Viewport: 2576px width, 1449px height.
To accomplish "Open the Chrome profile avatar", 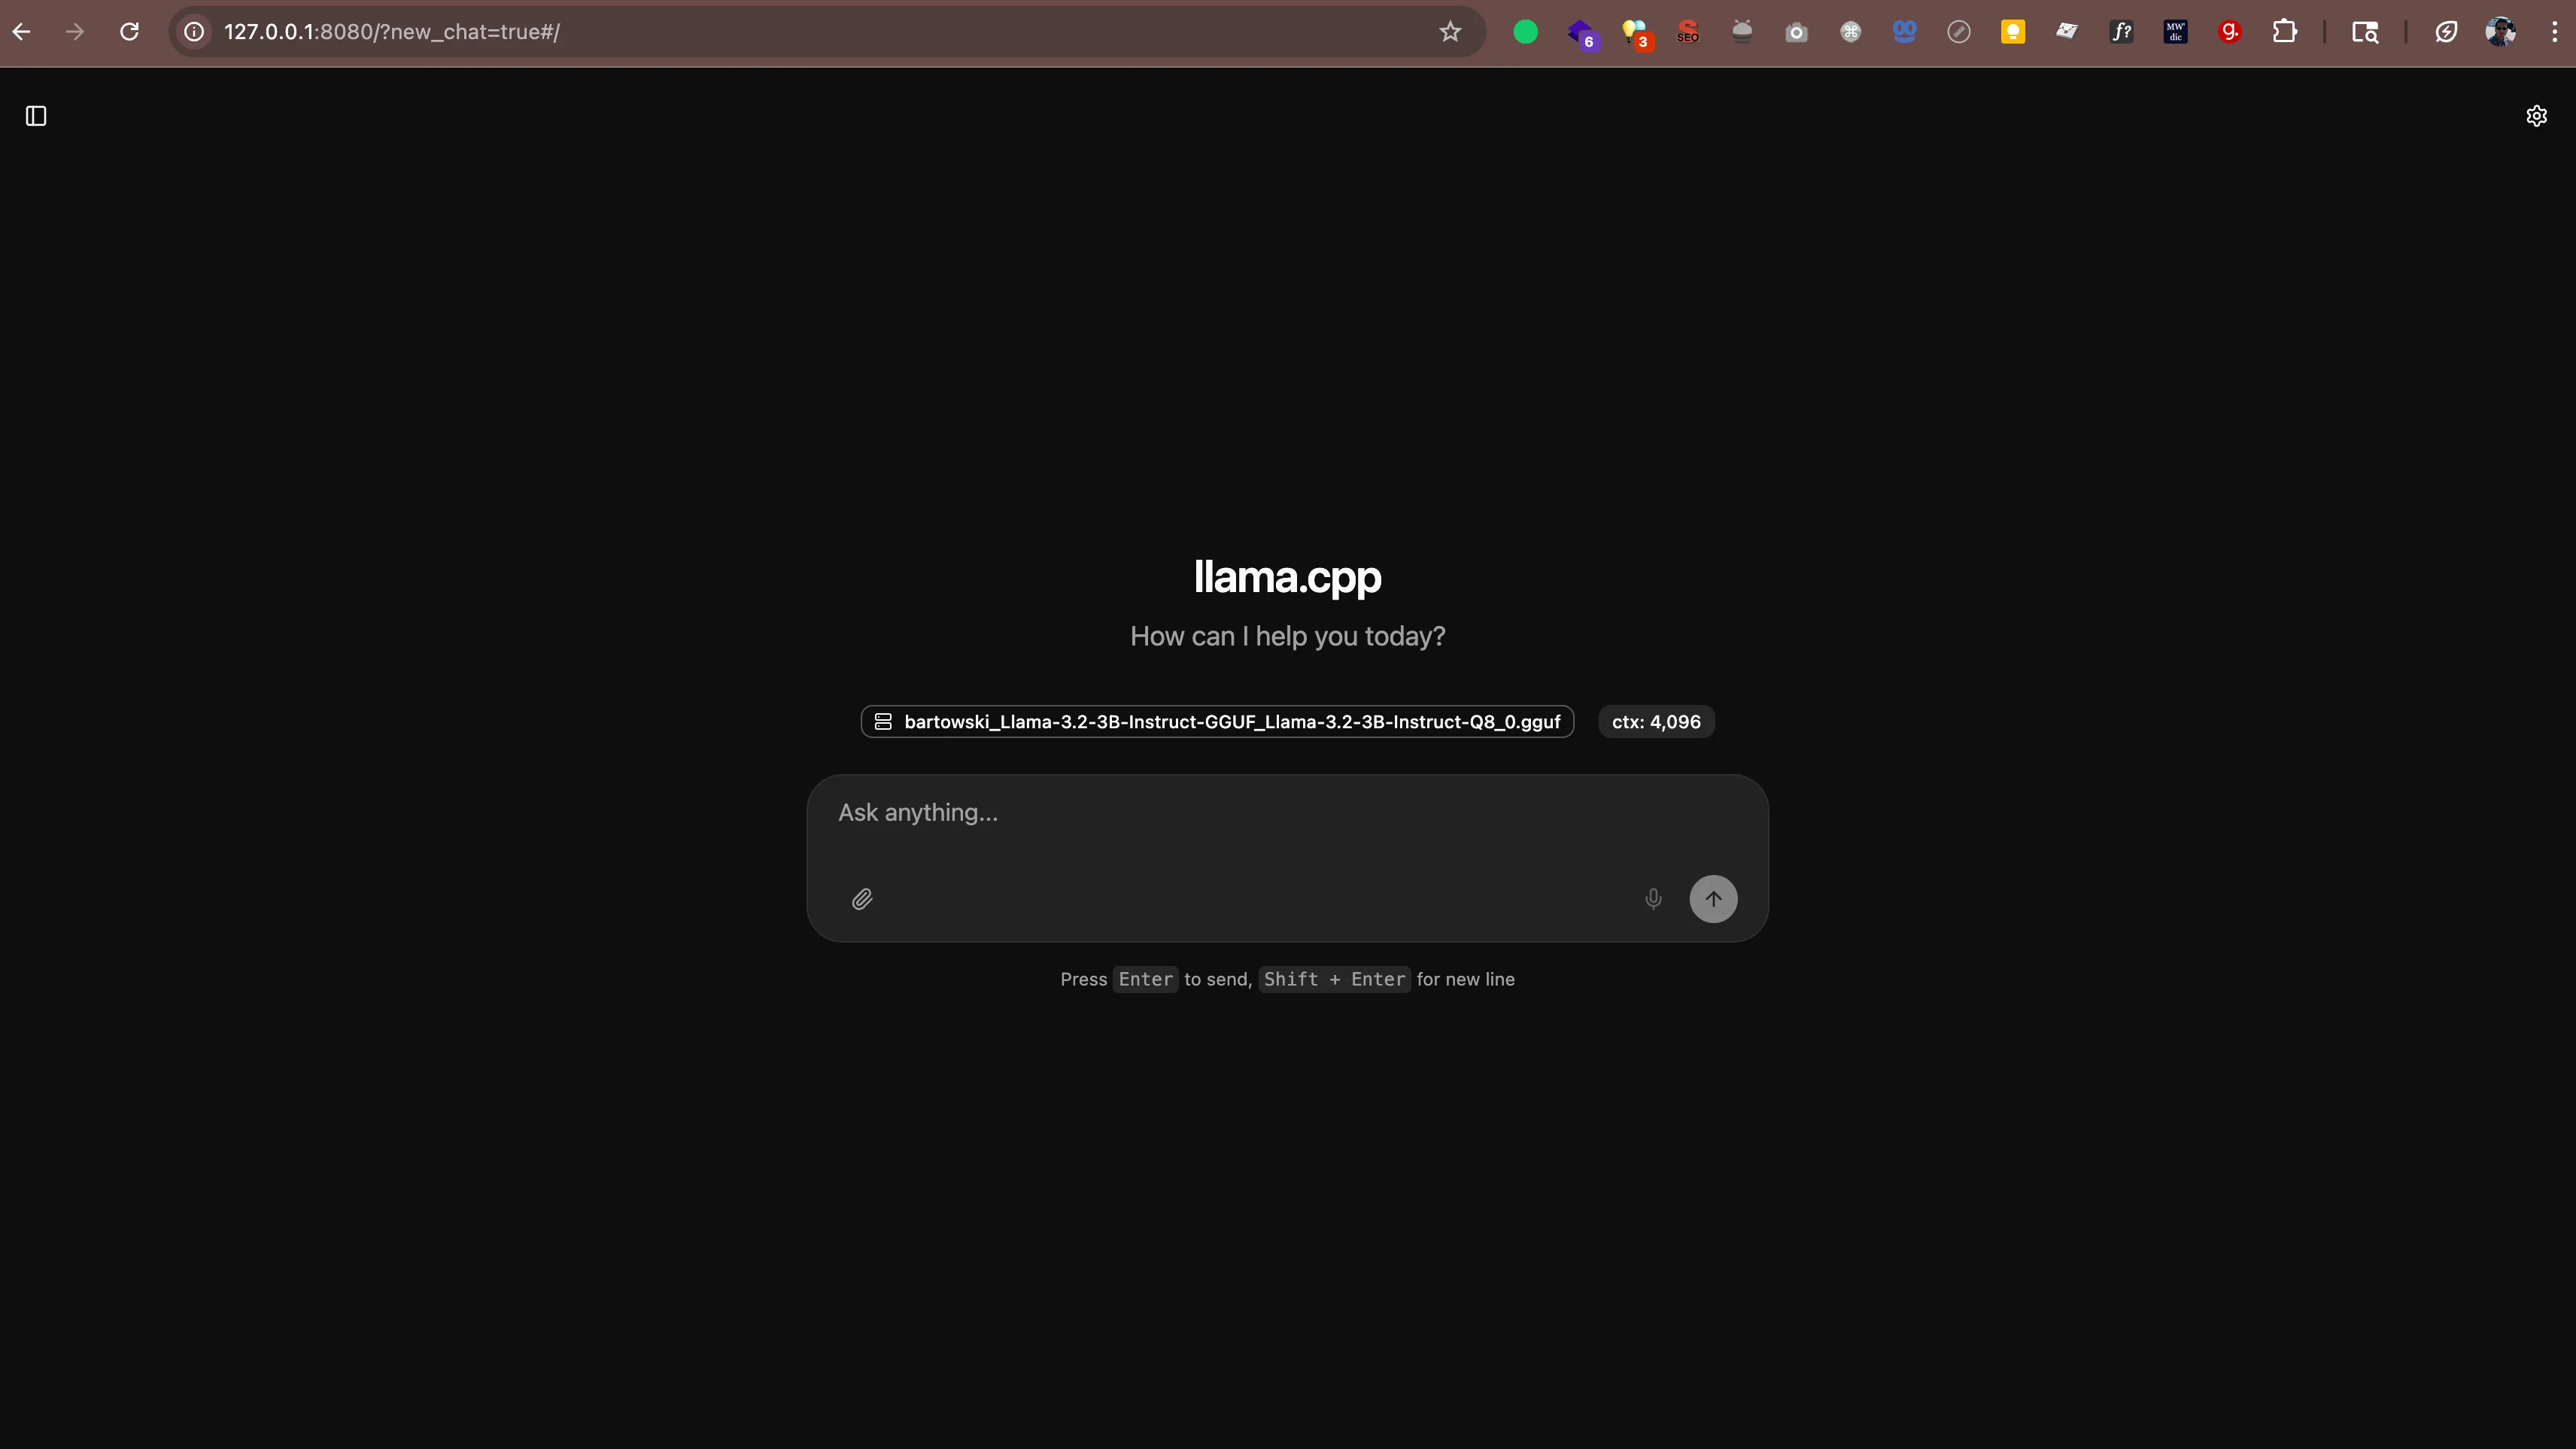I will point(2500,32).
